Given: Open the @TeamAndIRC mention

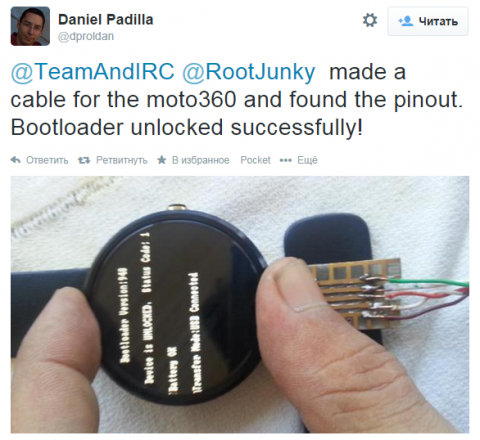Looking at the screenshot, I should tap(93, 72).
